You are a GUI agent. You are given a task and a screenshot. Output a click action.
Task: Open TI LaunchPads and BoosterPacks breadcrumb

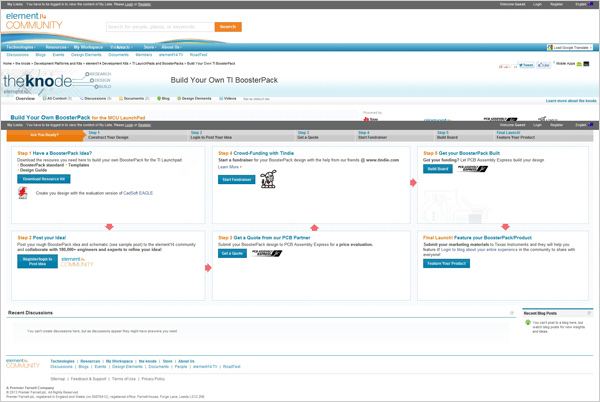[158, 63]
